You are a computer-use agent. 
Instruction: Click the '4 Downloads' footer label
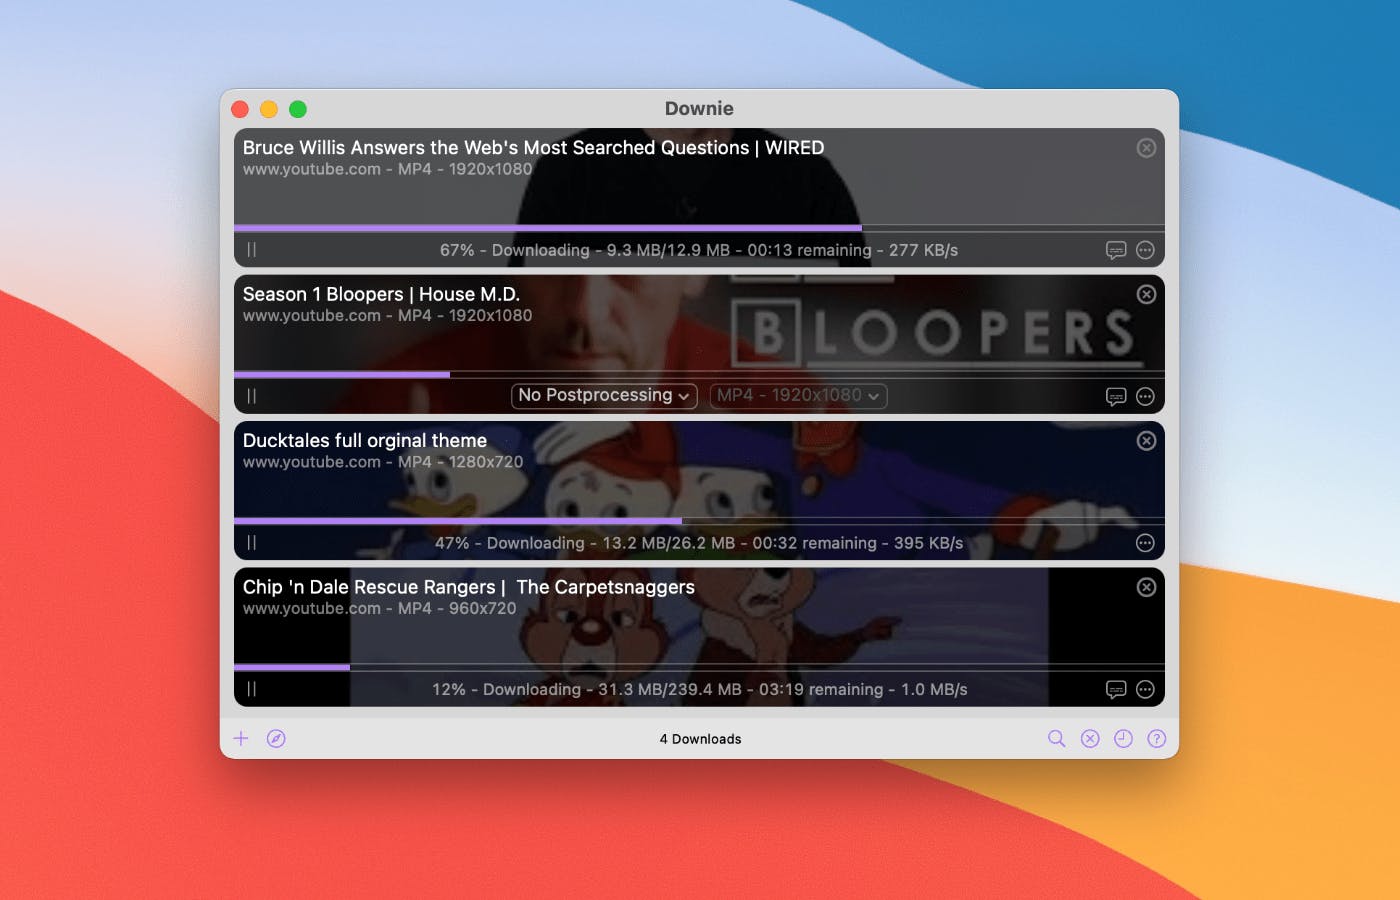point(700,739)
